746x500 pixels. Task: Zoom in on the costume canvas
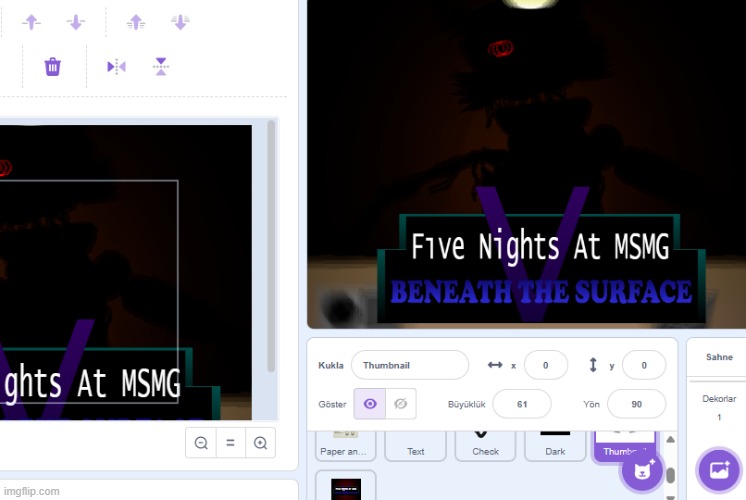tap(260, 443)
